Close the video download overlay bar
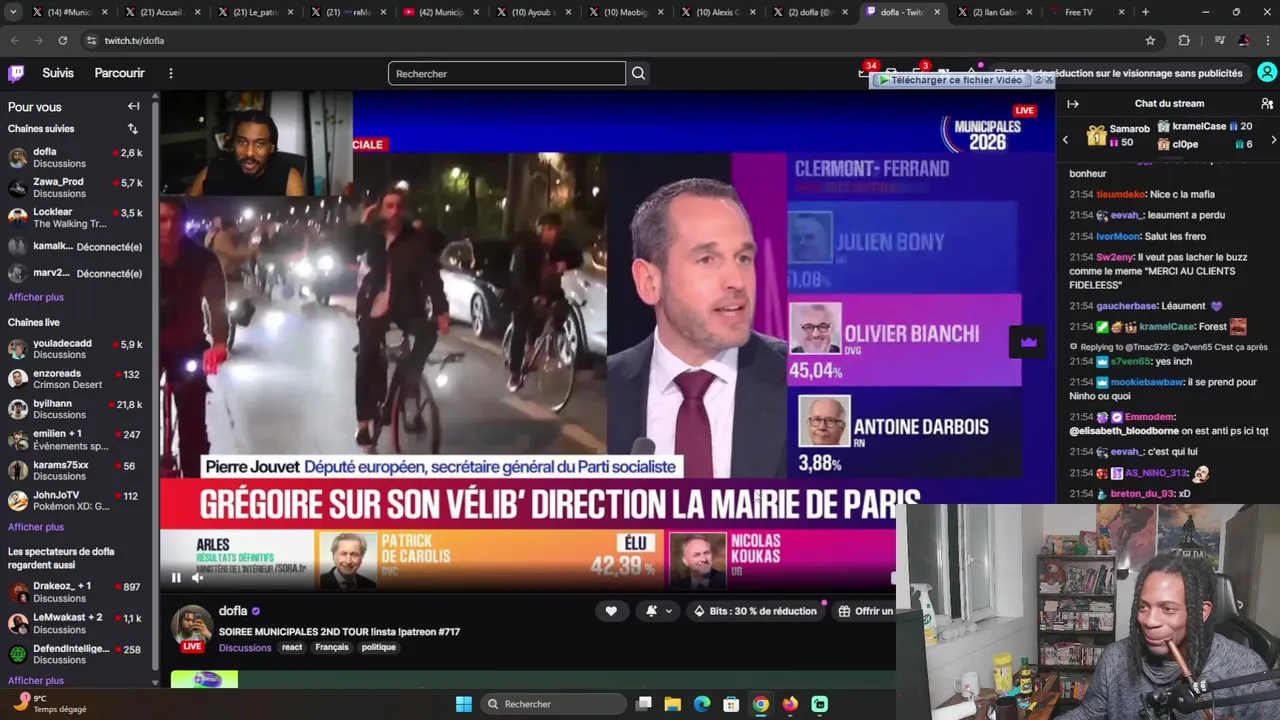 [1048, 80]
